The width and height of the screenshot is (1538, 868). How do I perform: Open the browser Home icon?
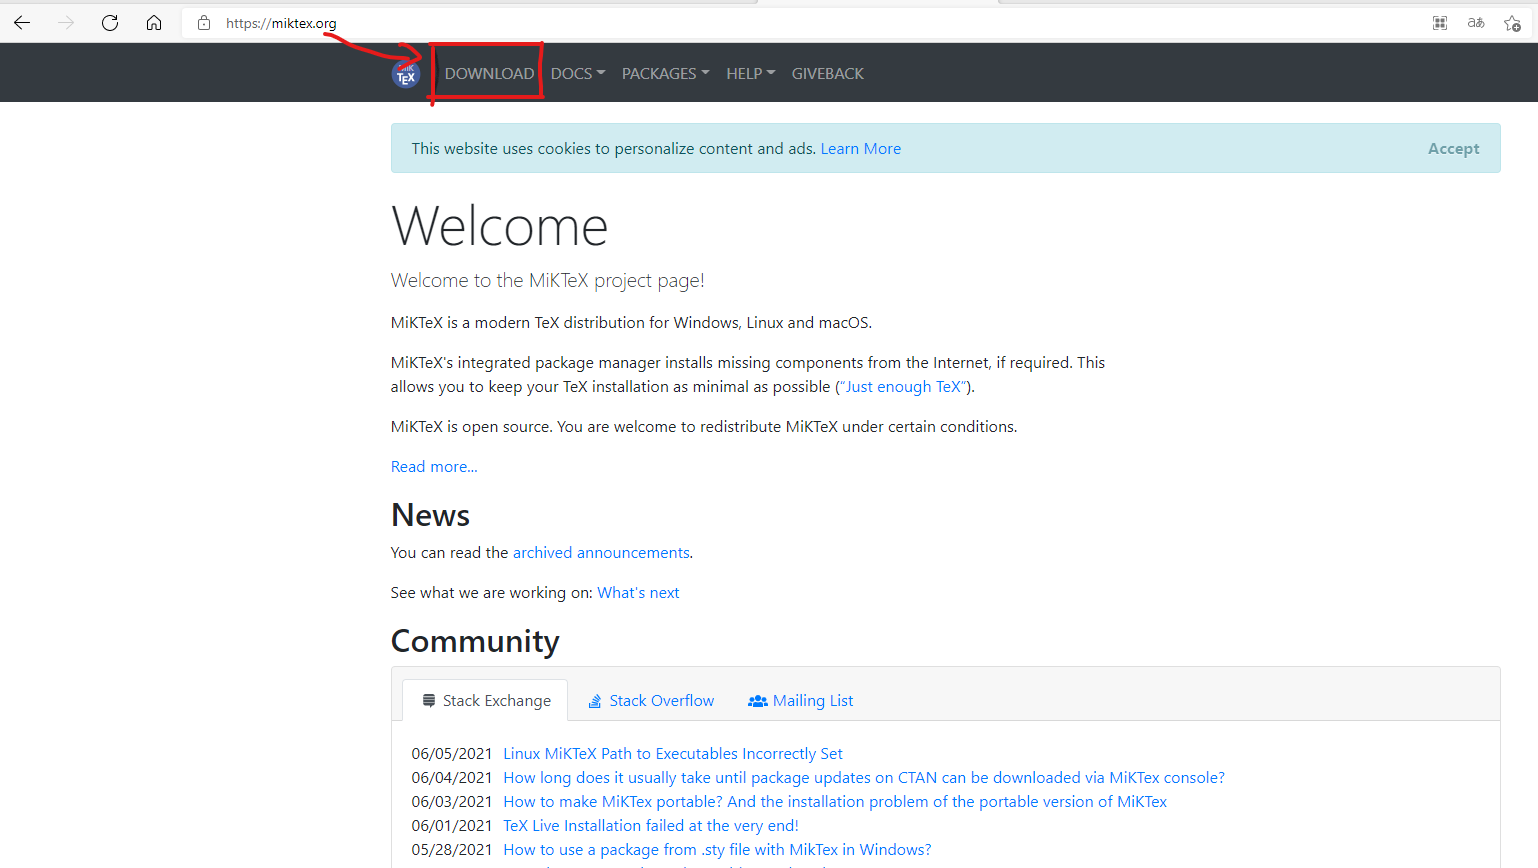tap(154, 23)
